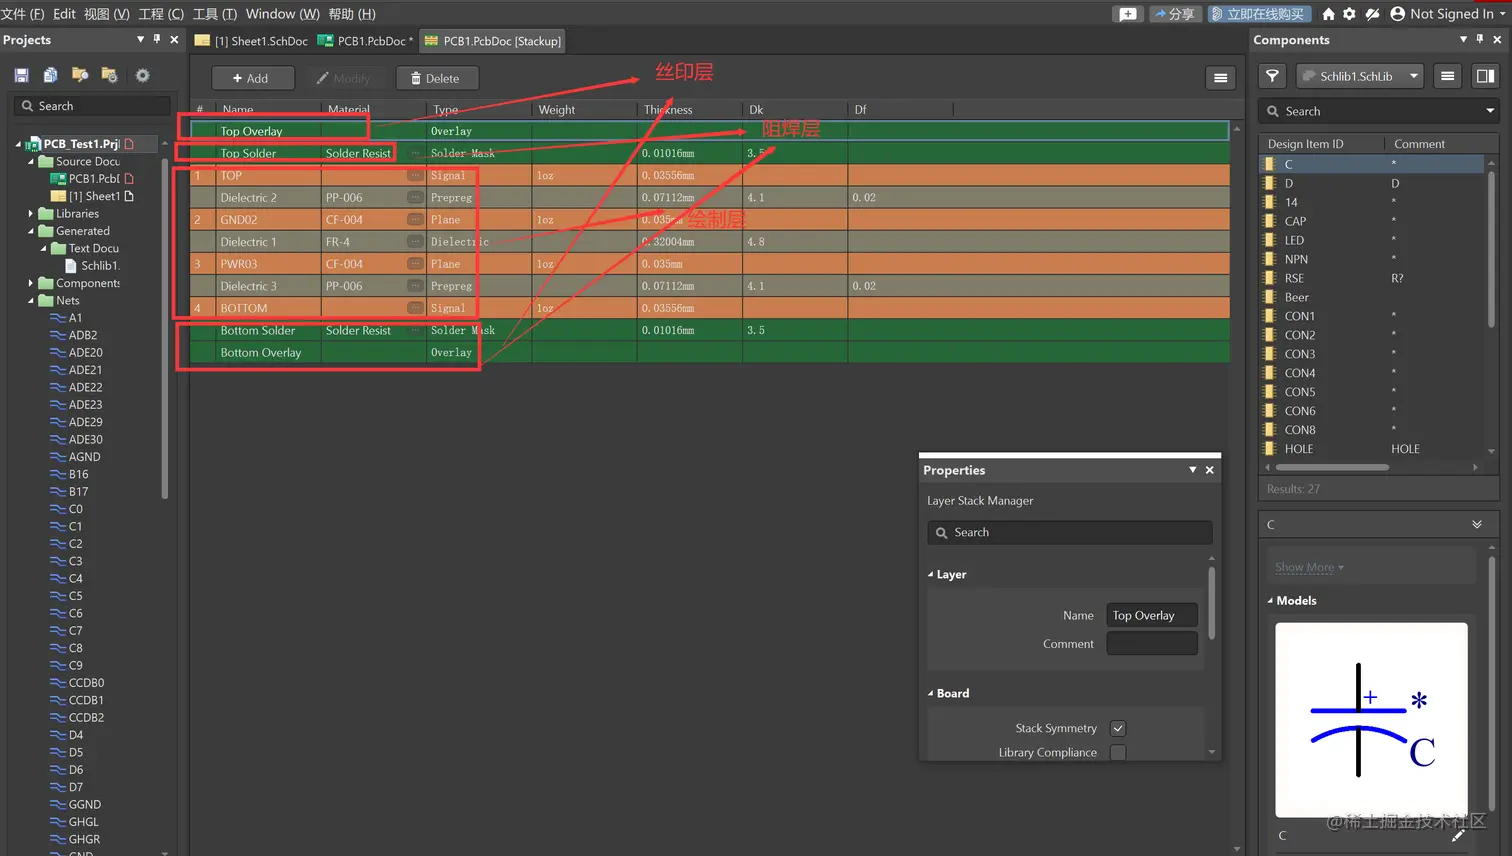The width and height of the screenshot is (1512, 856).
Task: Click the layer Name field showing Top Overlay
Action: pyautogui.click(x=1152, y=615)
